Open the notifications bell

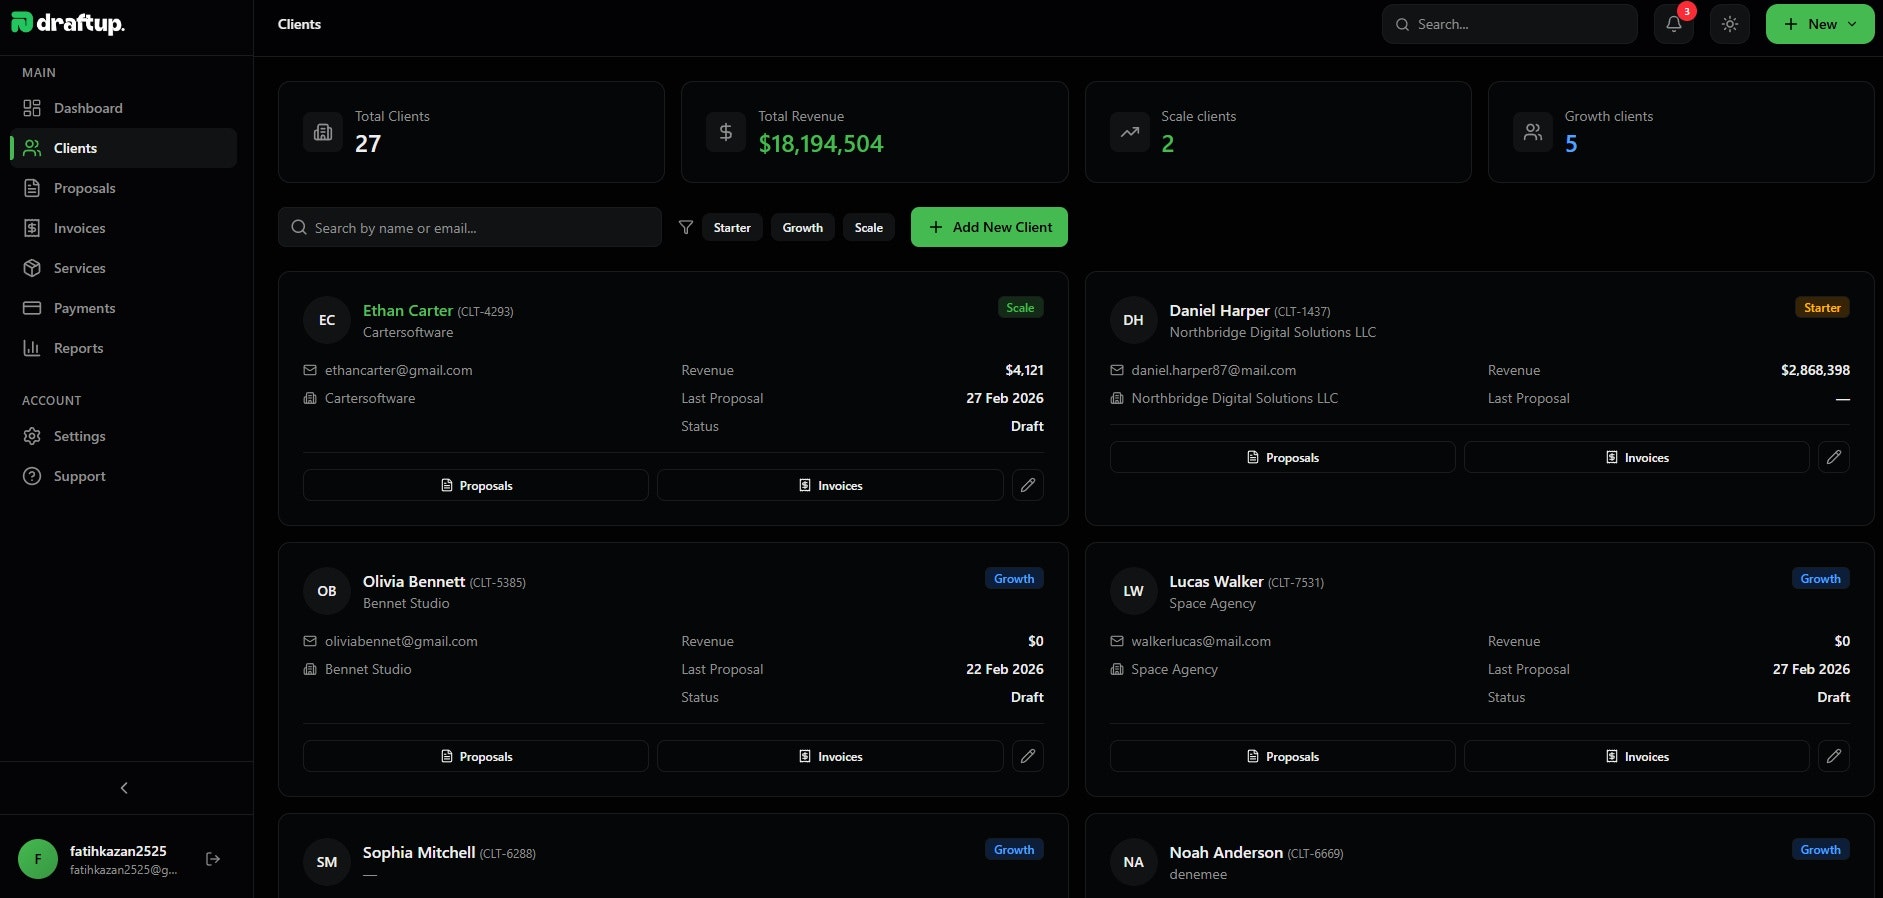[x=1674, y=24]
